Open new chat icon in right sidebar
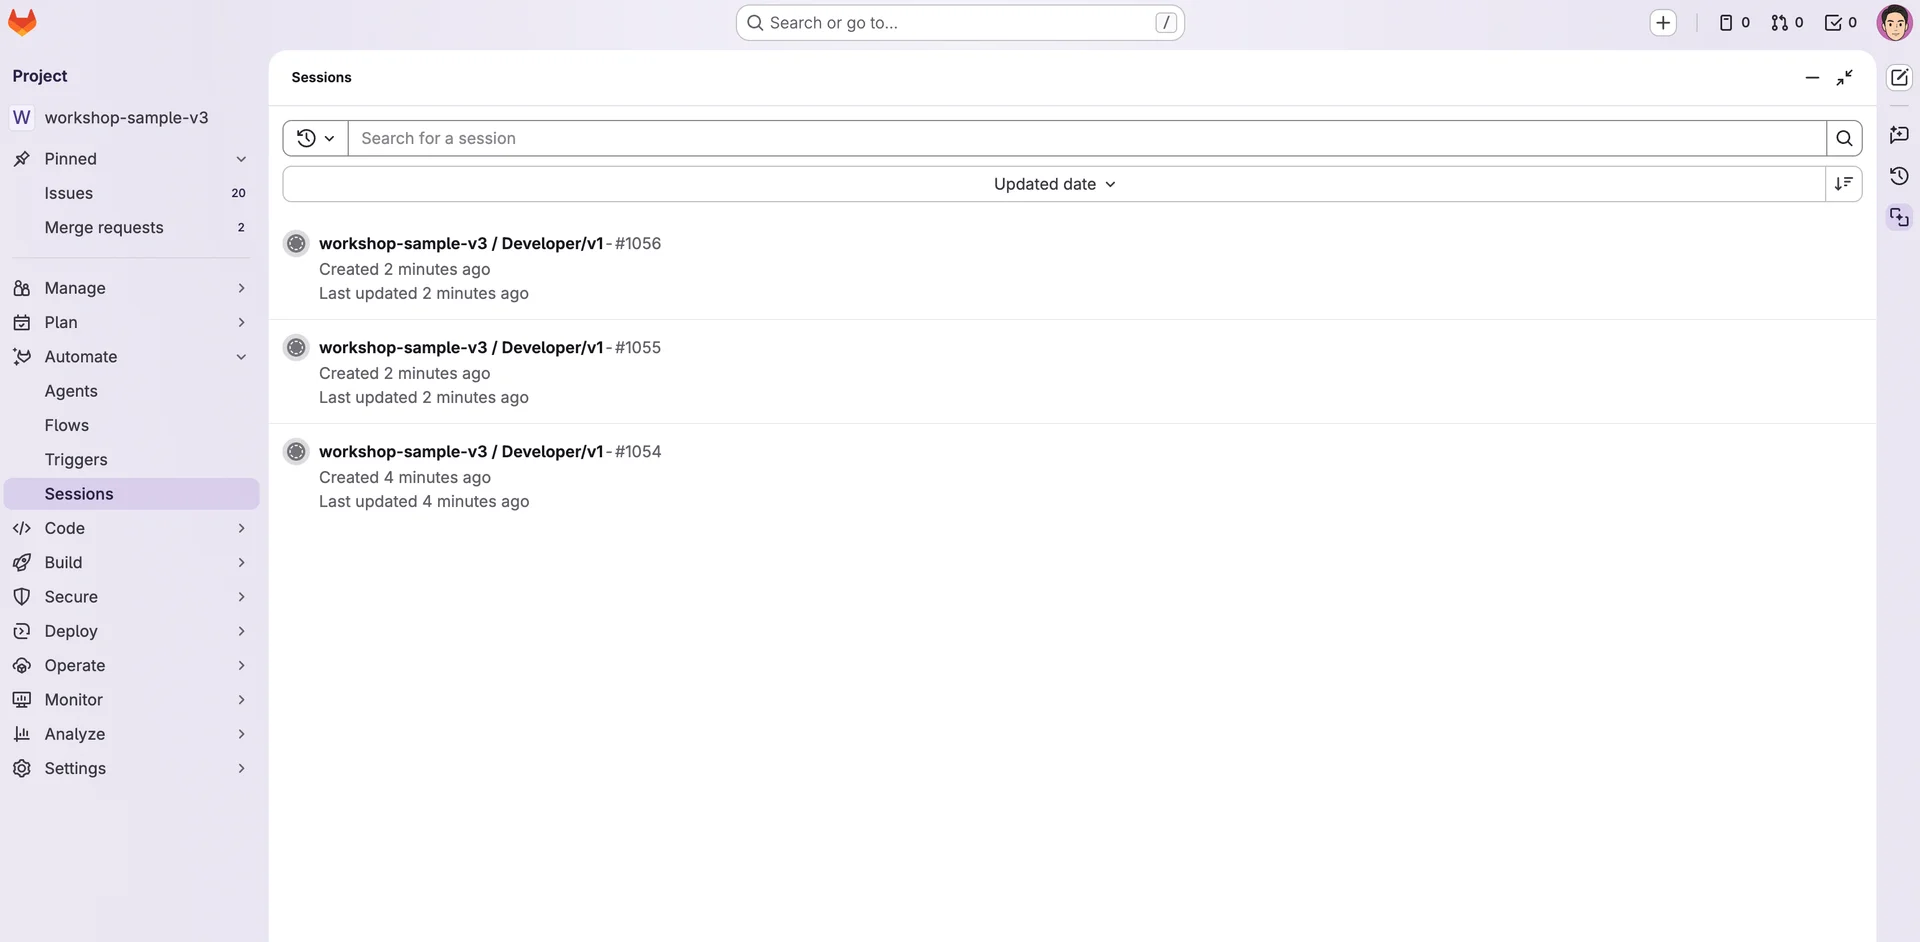The height and width of the screenshot is (942, 1920). click(1898, 78)
